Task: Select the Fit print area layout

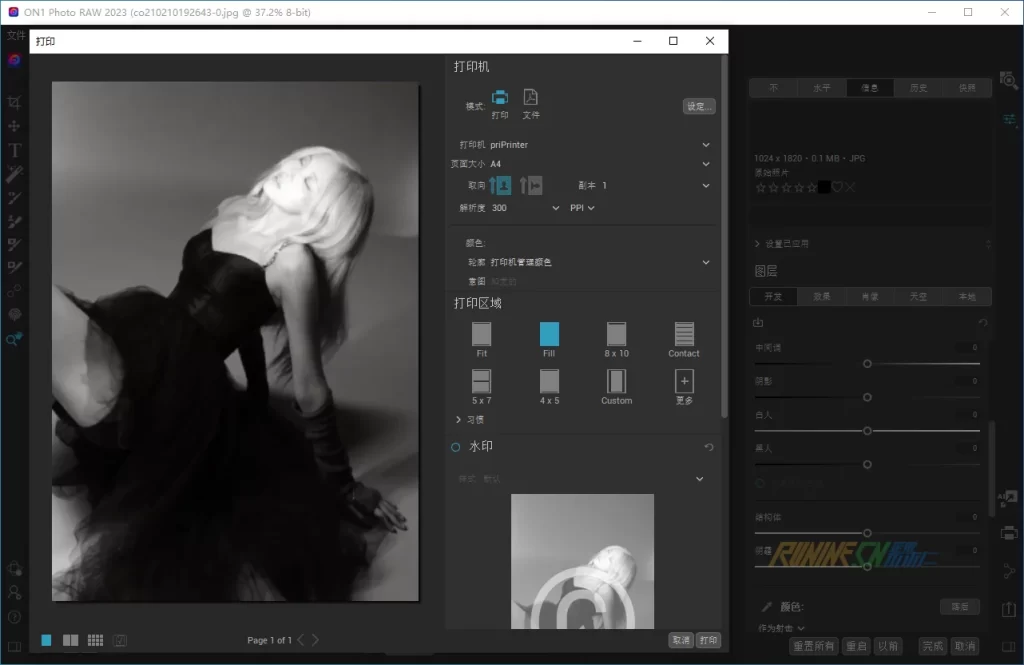Action: (482, 334)
